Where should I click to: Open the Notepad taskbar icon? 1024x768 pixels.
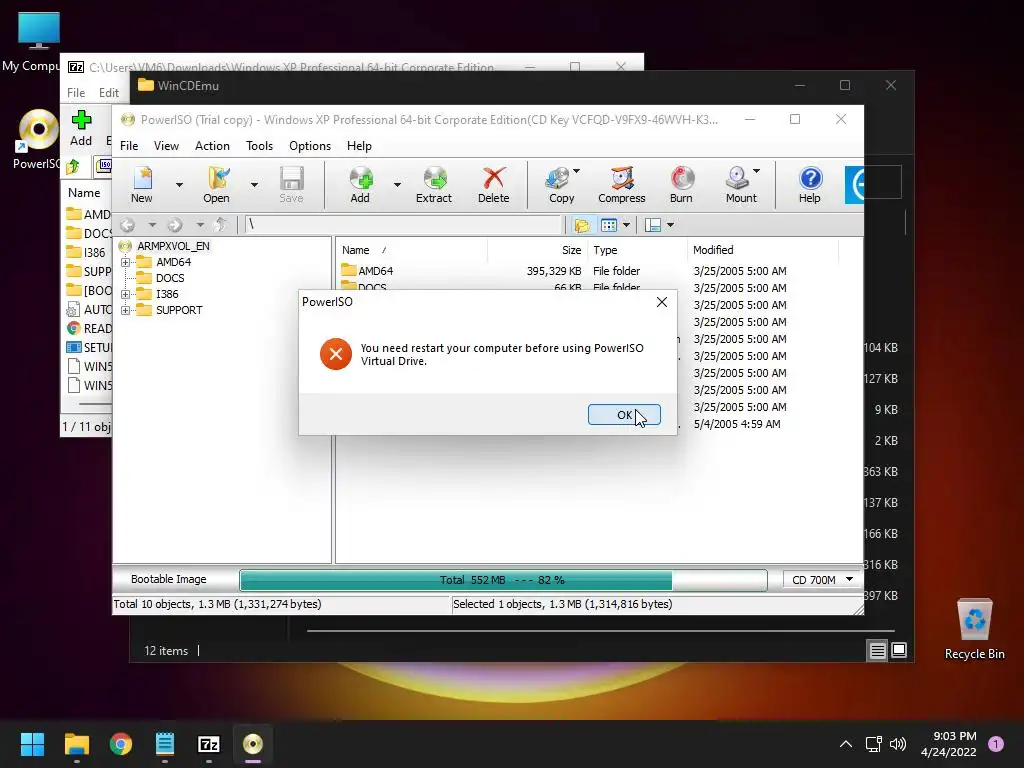[165, 744]
